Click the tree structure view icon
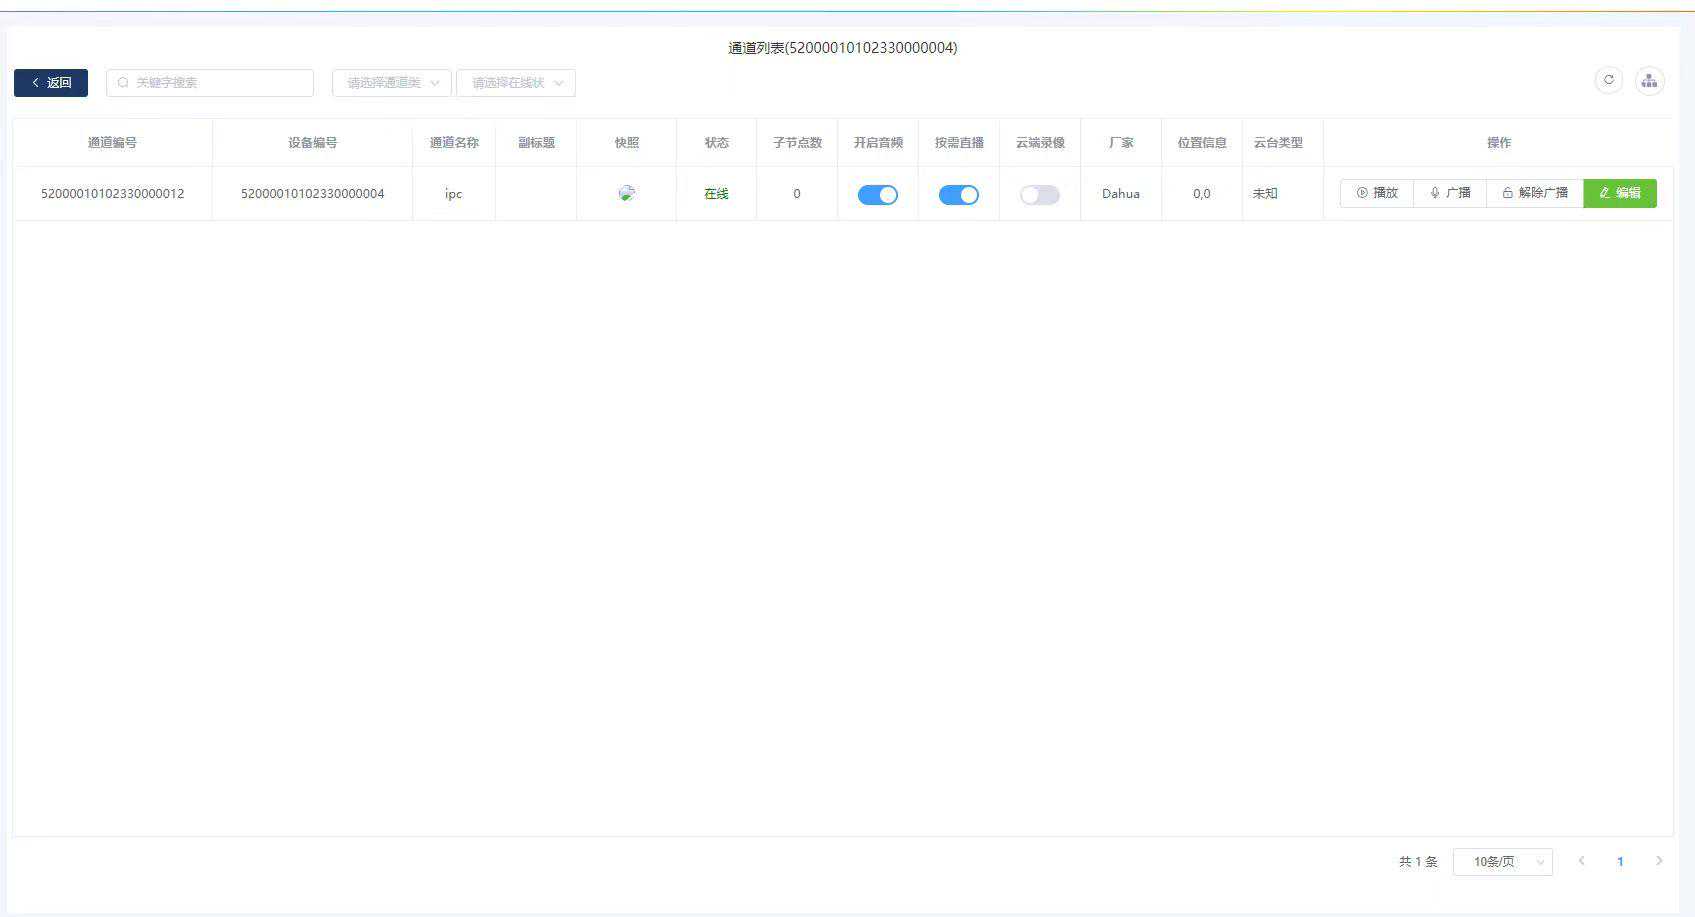Screen dimensions: 1695x917 (1649, 81)
